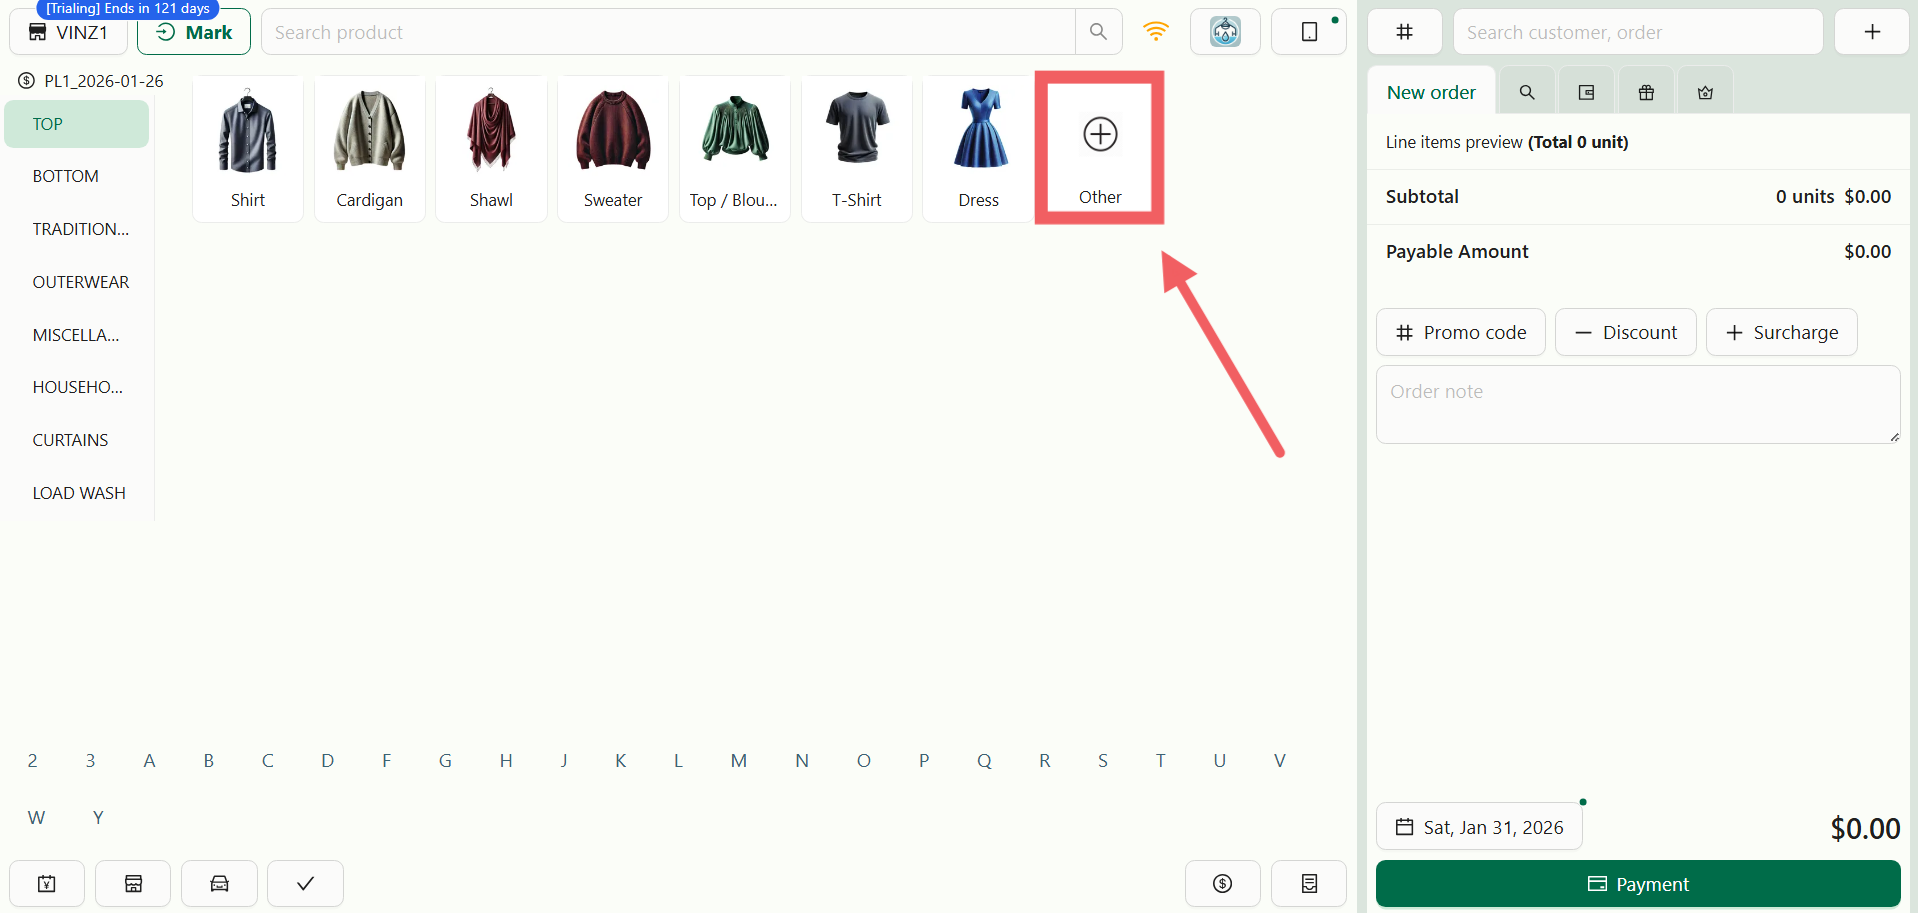This screenshot has width=1919, height=914.
Task: Select the Cardigan product
Action: coord(370,149)
